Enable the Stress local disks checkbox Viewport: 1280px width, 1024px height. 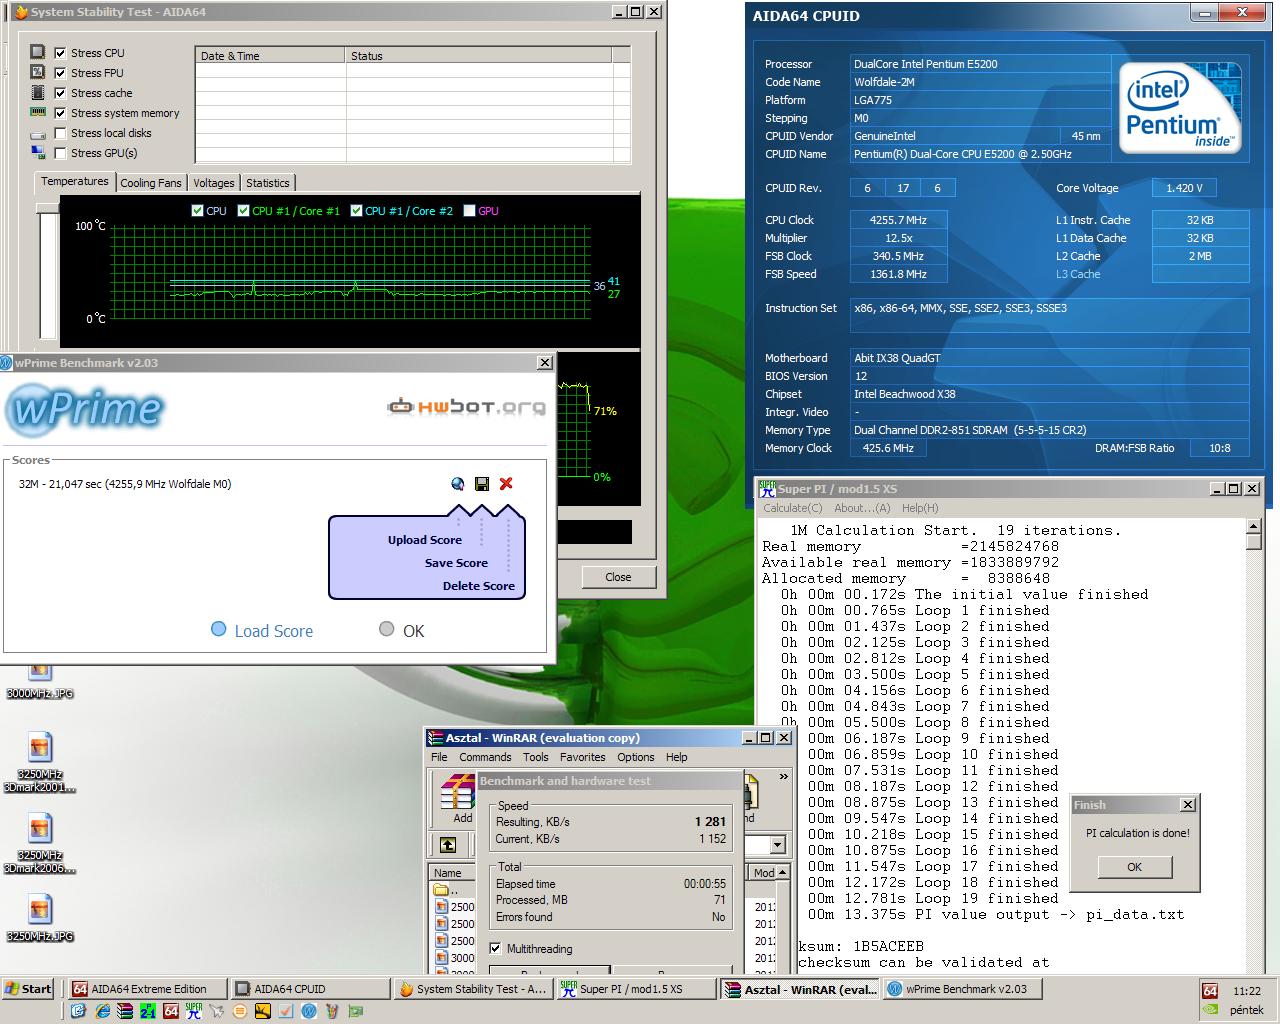pyautogui.click(x=60, y=133)
